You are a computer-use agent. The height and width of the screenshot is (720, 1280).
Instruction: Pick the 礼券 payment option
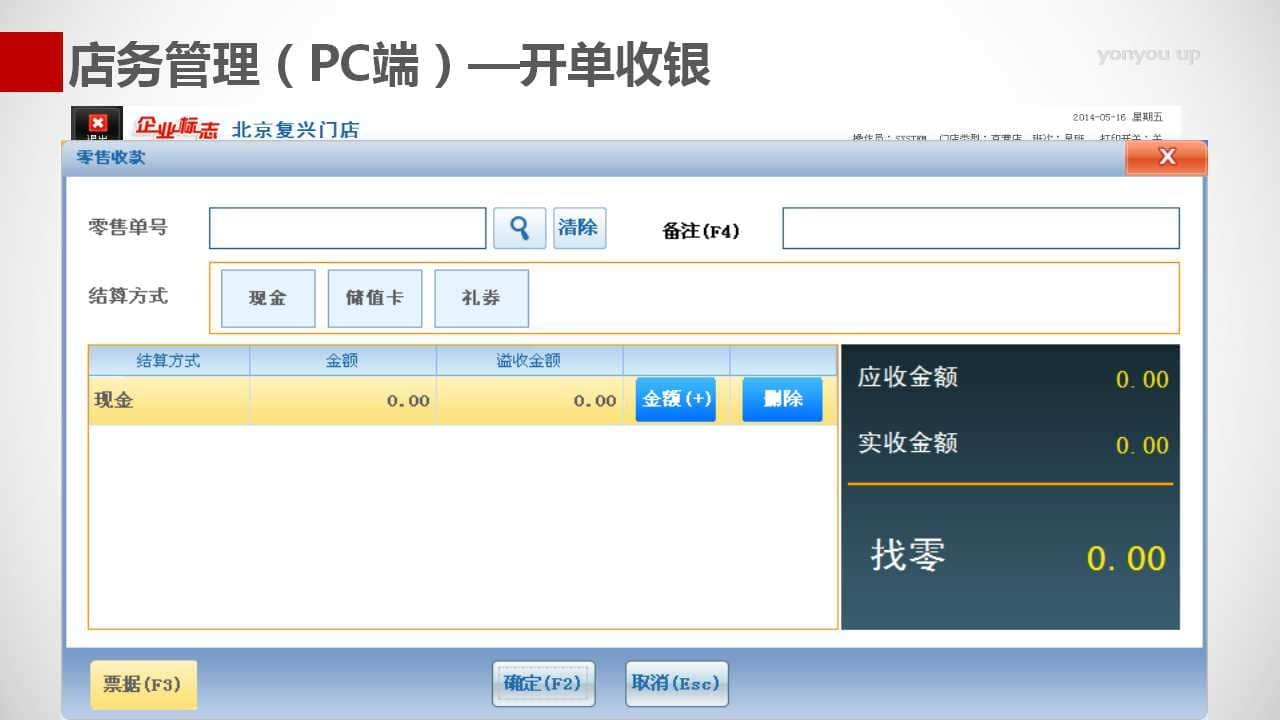481,298
